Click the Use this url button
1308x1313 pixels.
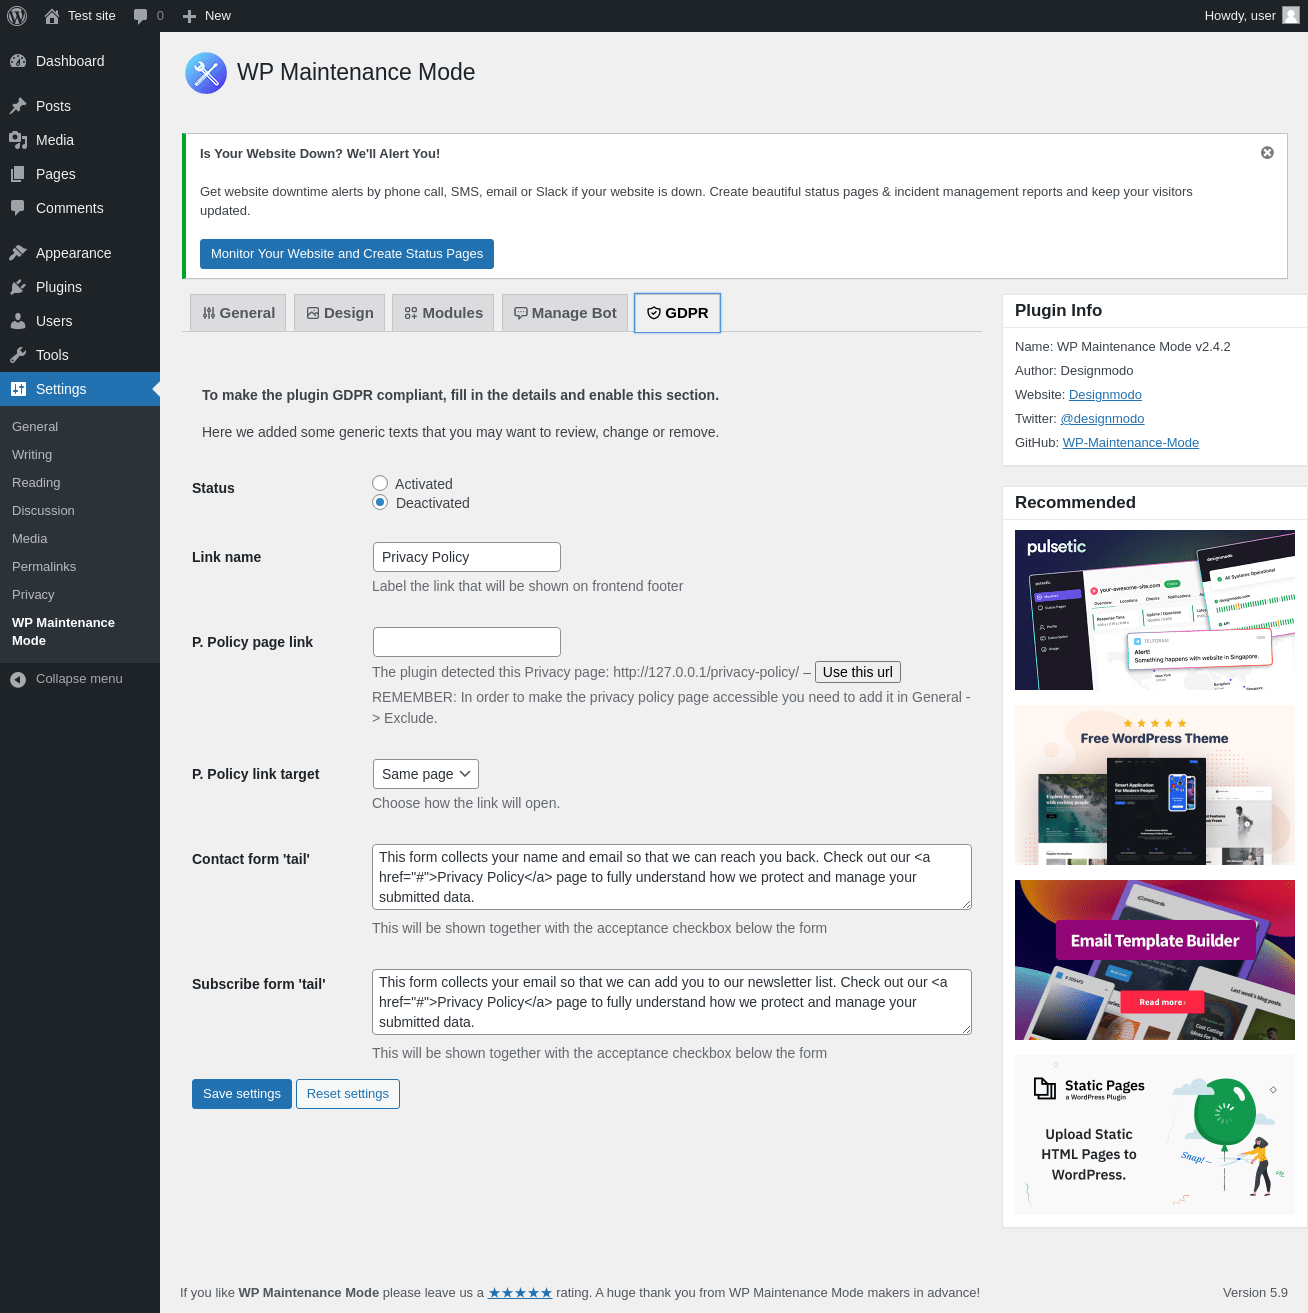[x=858, y=672]
